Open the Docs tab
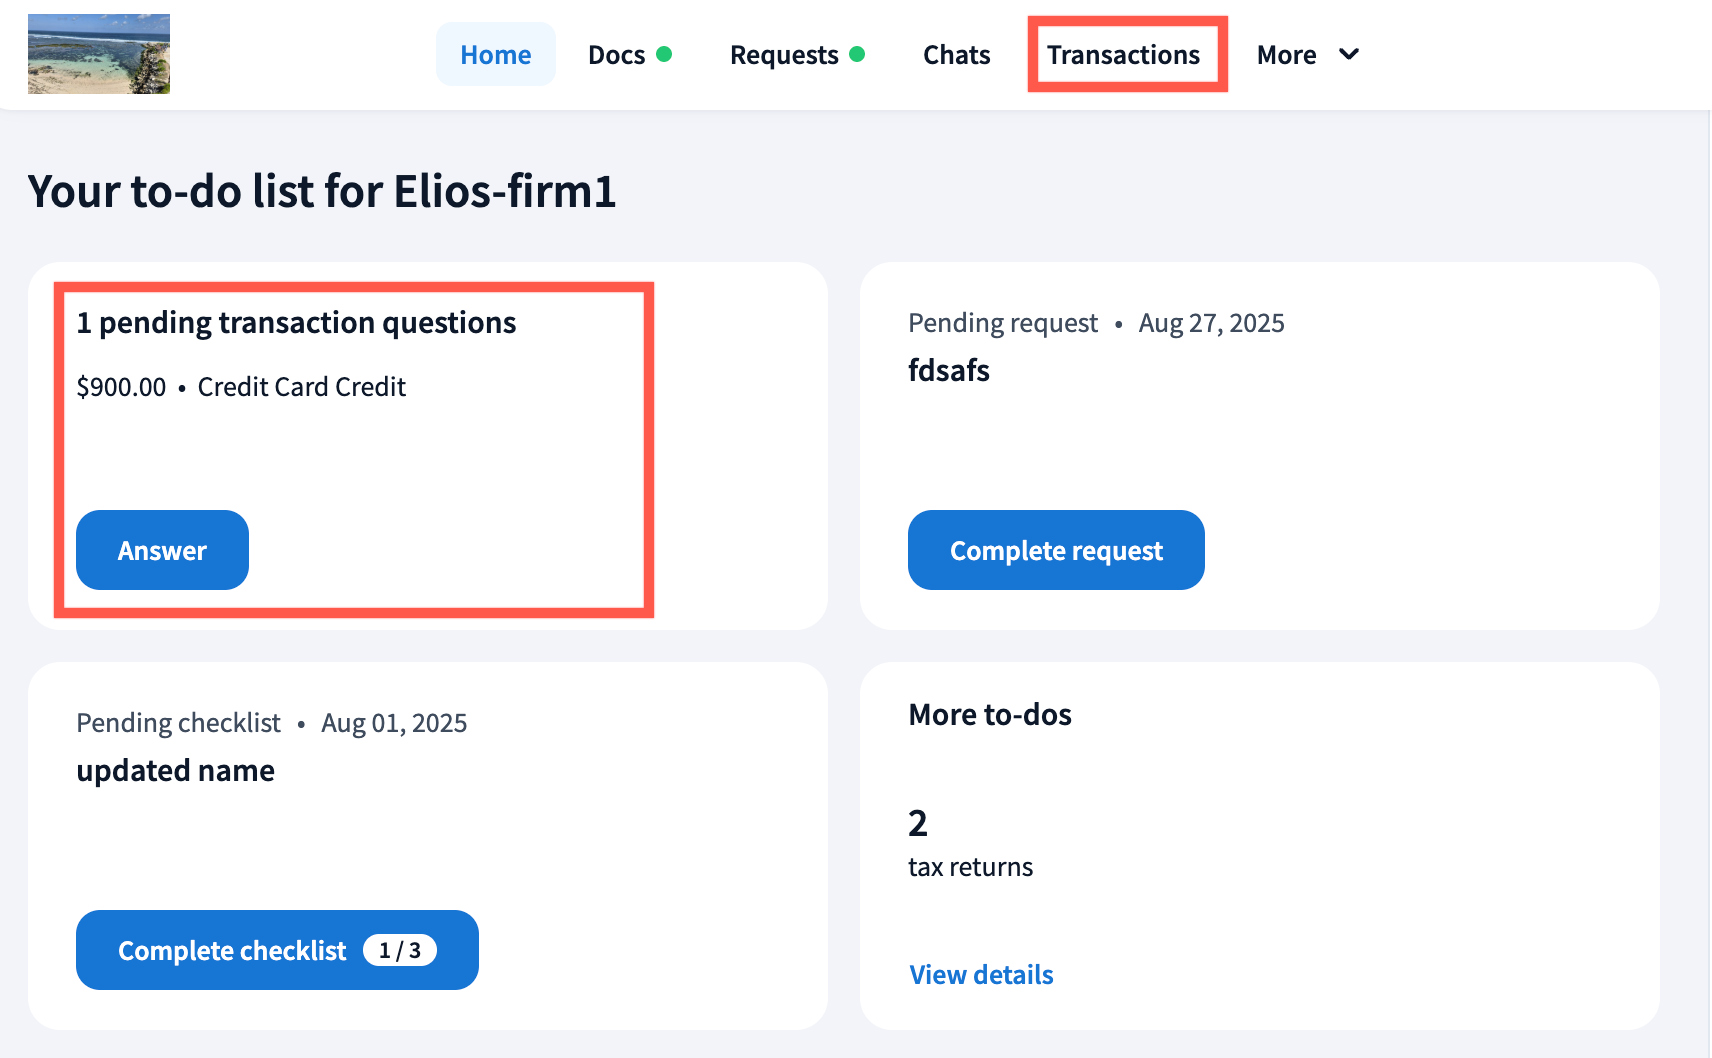 point(616,55)
